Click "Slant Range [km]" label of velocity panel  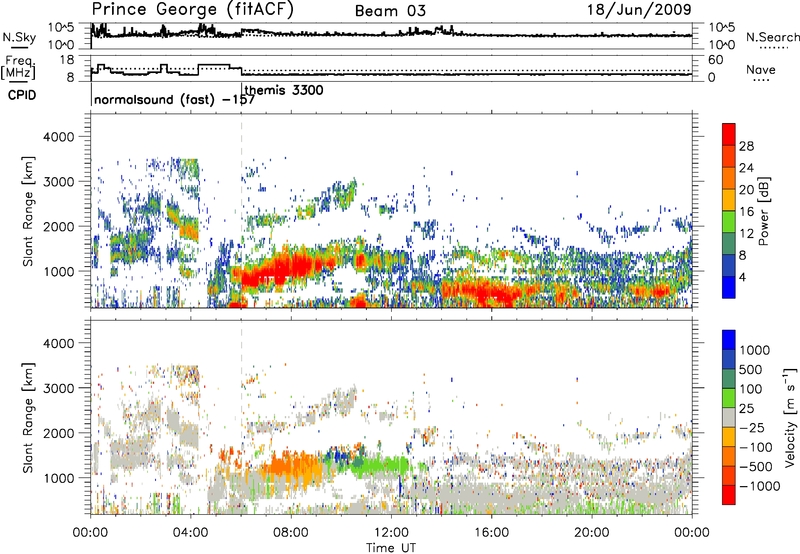pos(28,418)
